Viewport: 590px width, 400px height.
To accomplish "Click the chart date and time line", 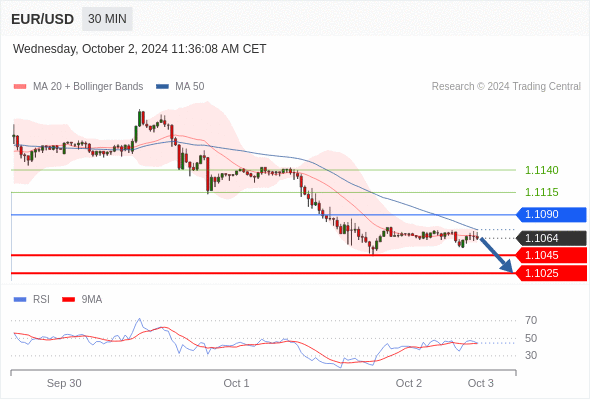I will 140,49.
